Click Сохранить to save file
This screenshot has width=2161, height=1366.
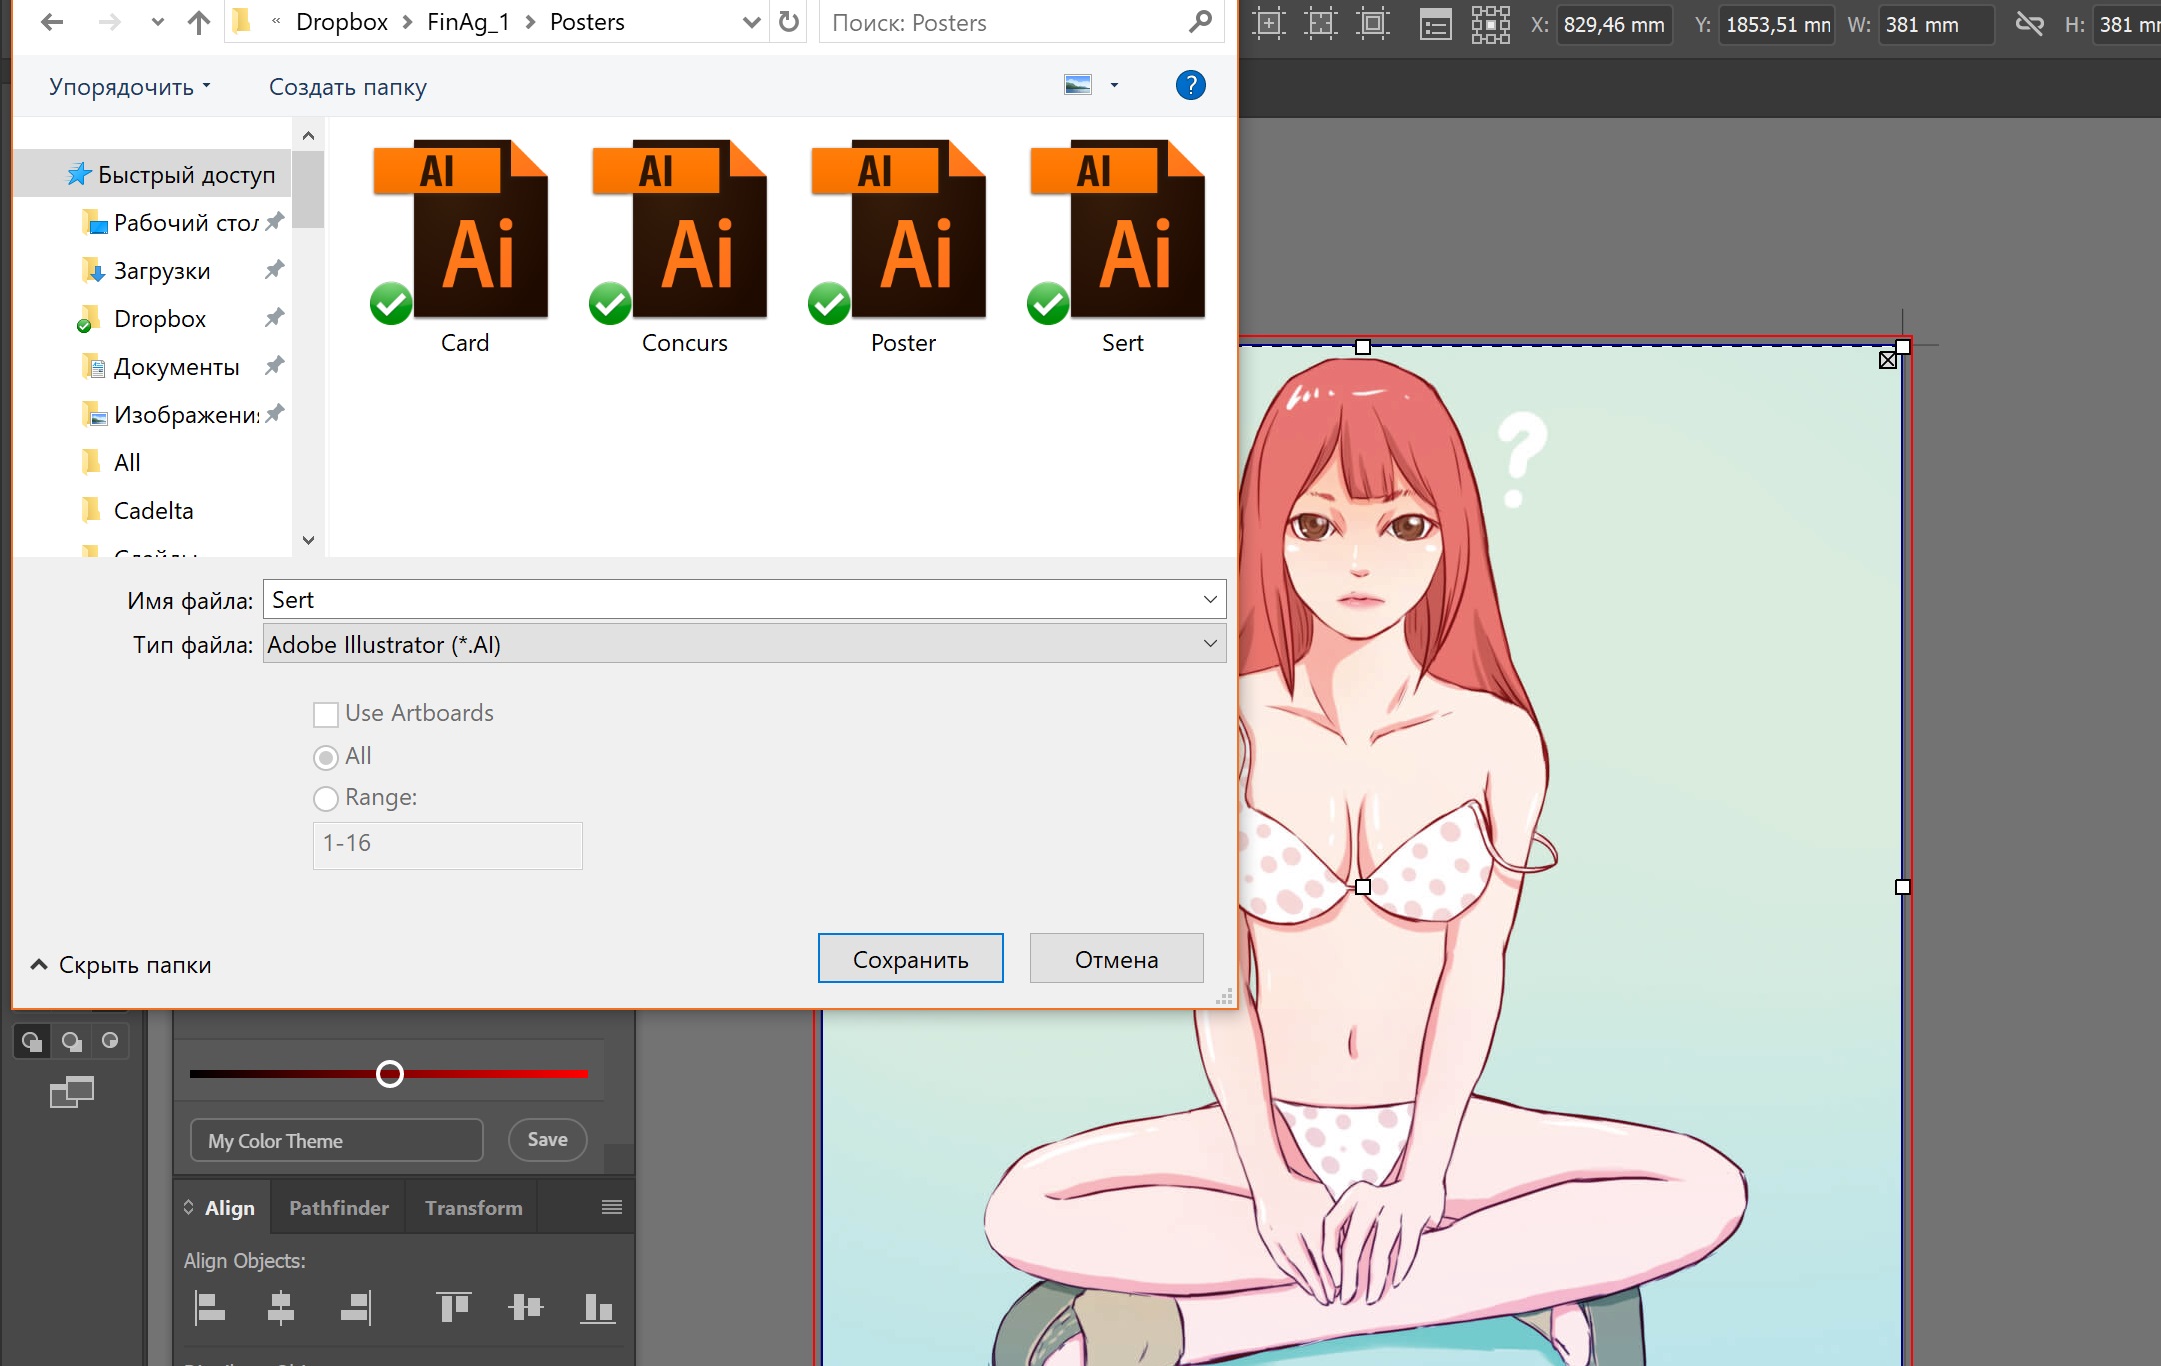910,959
